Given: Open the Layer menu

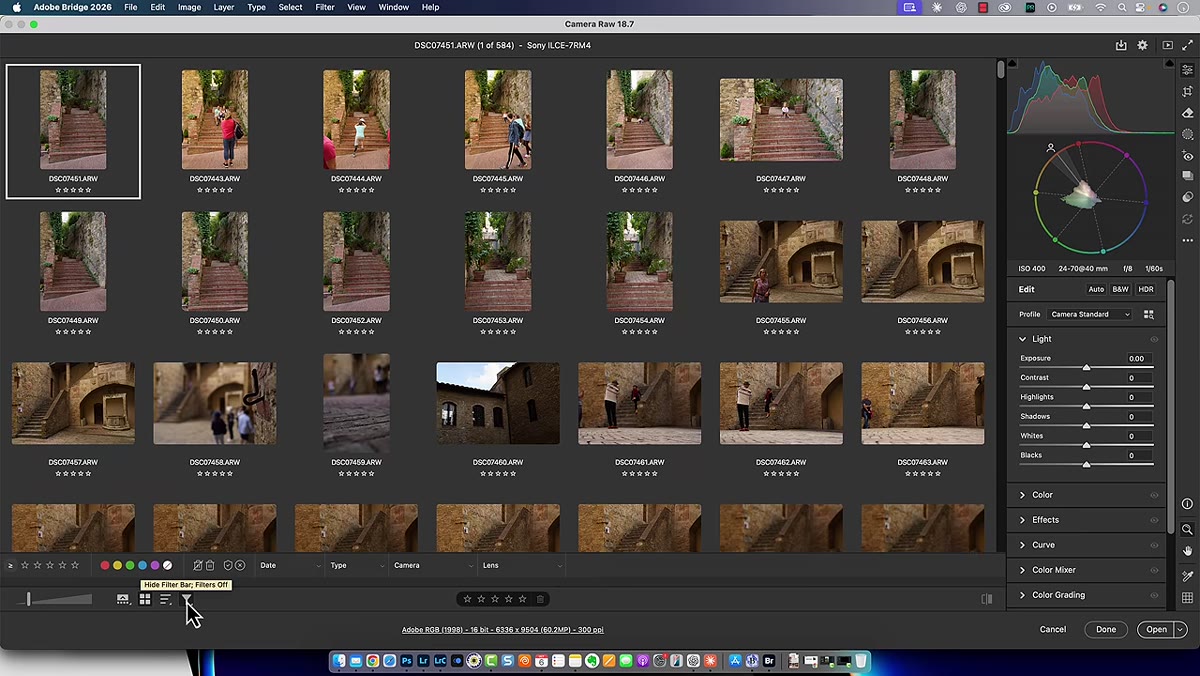Looking at the screenshot, I should pos(224,7).
